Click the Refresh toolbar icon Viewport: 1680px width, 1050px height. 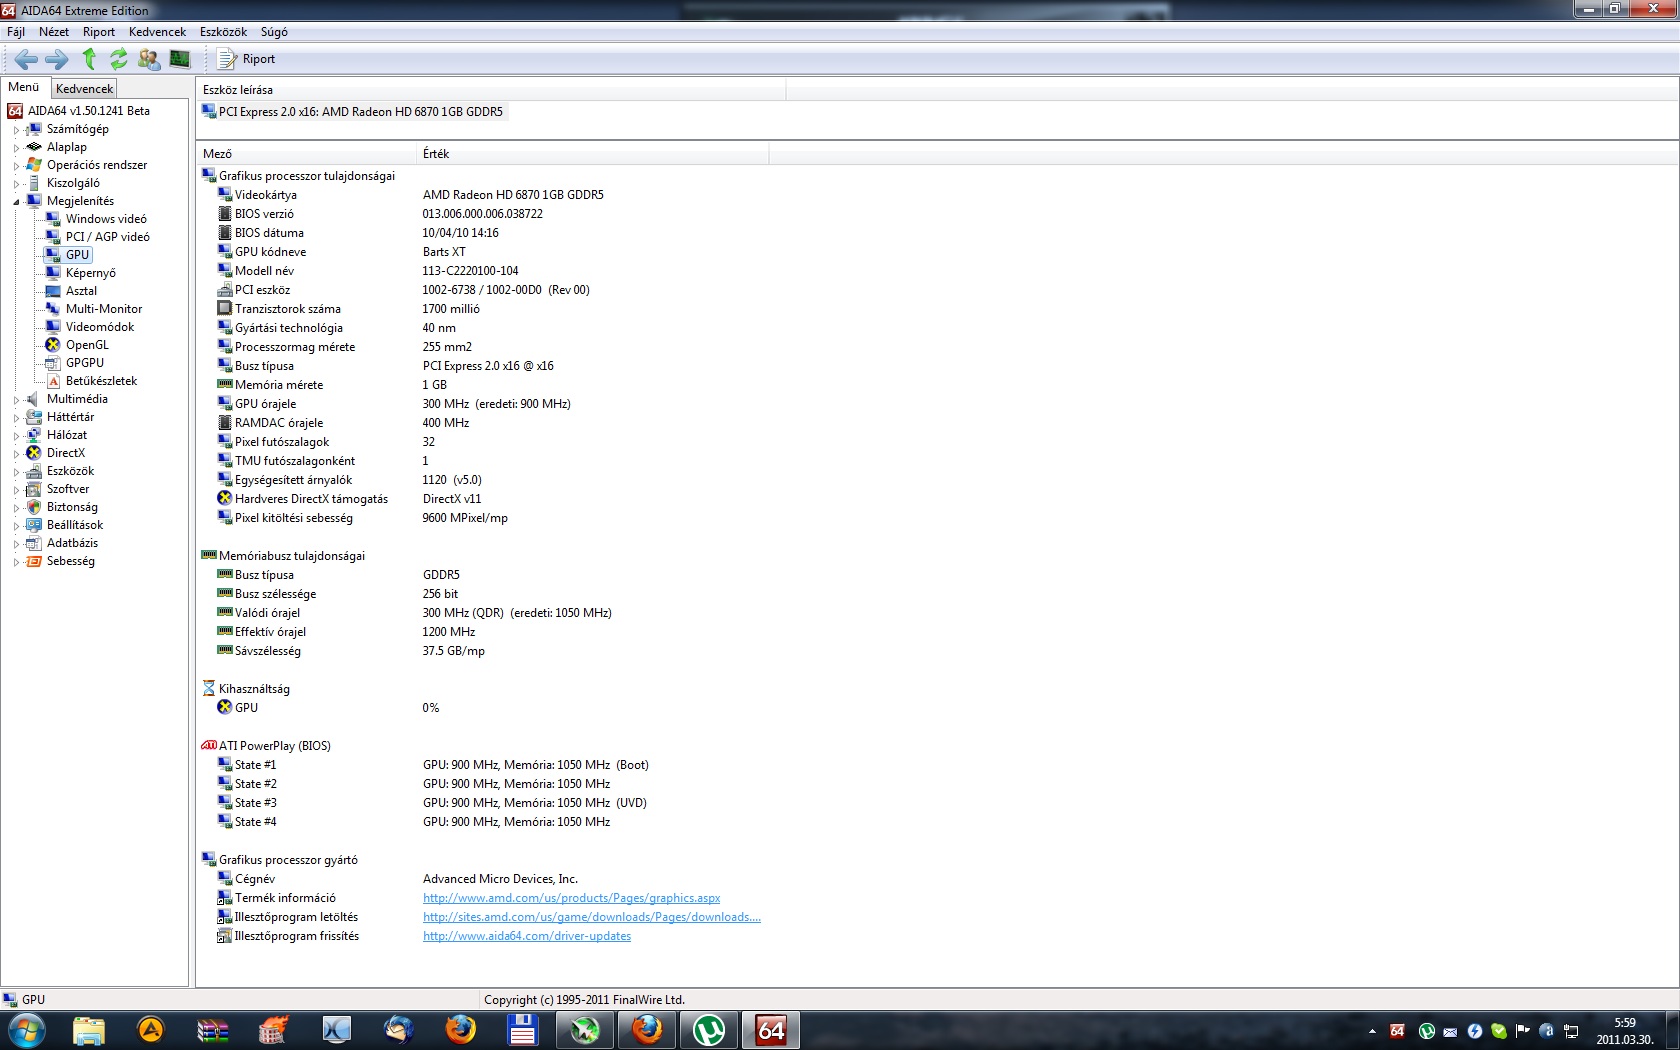tap(119, 59)
